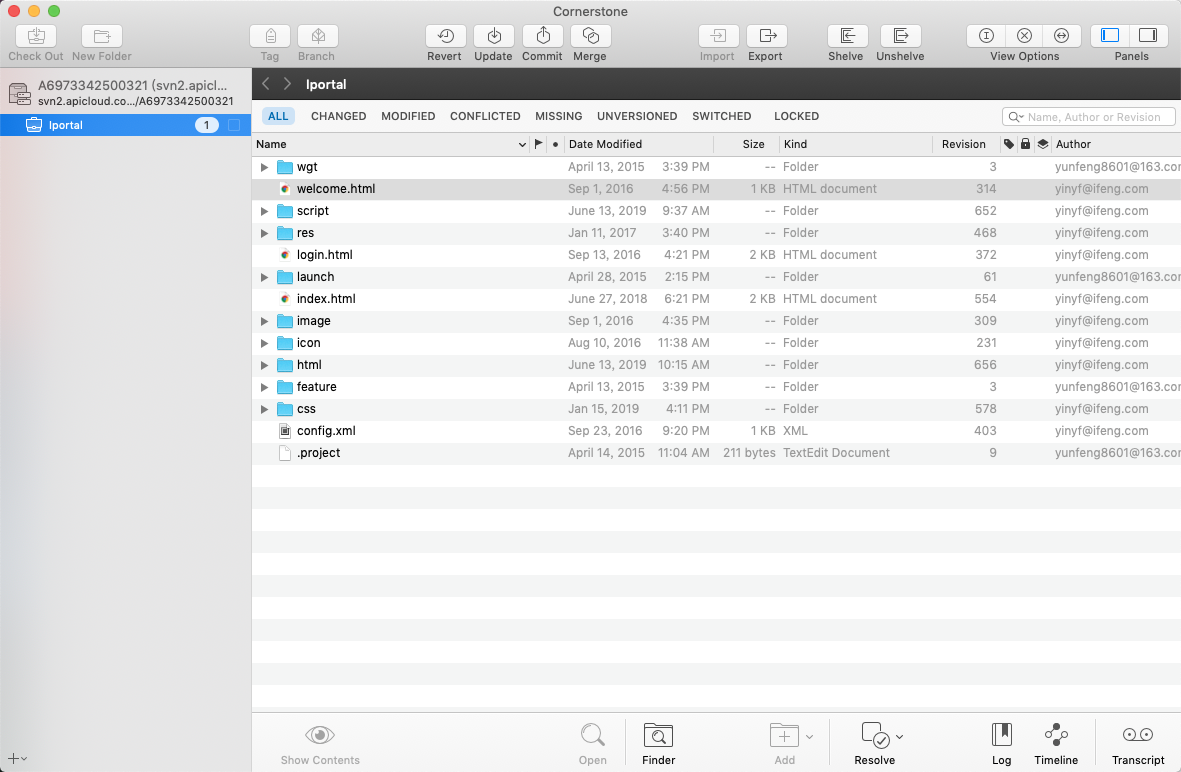Filter by MISSING files
The image size is (1181, 772).
tap(559, 116)
